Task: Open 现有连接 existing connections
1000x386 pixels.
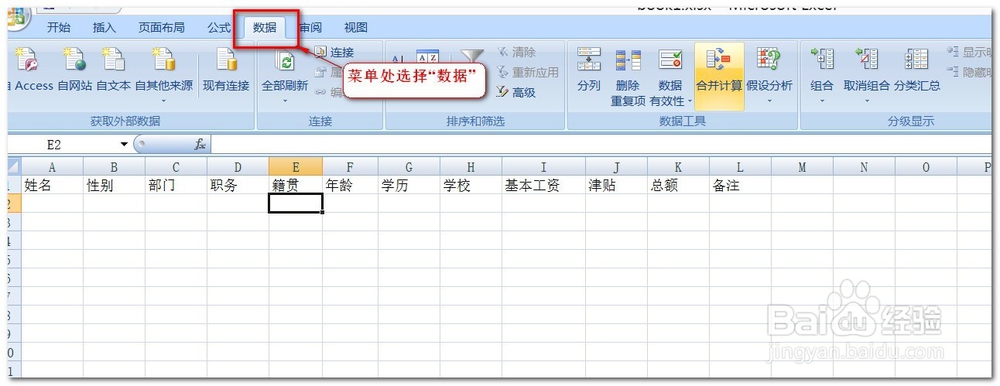Action: pos(226,70)
